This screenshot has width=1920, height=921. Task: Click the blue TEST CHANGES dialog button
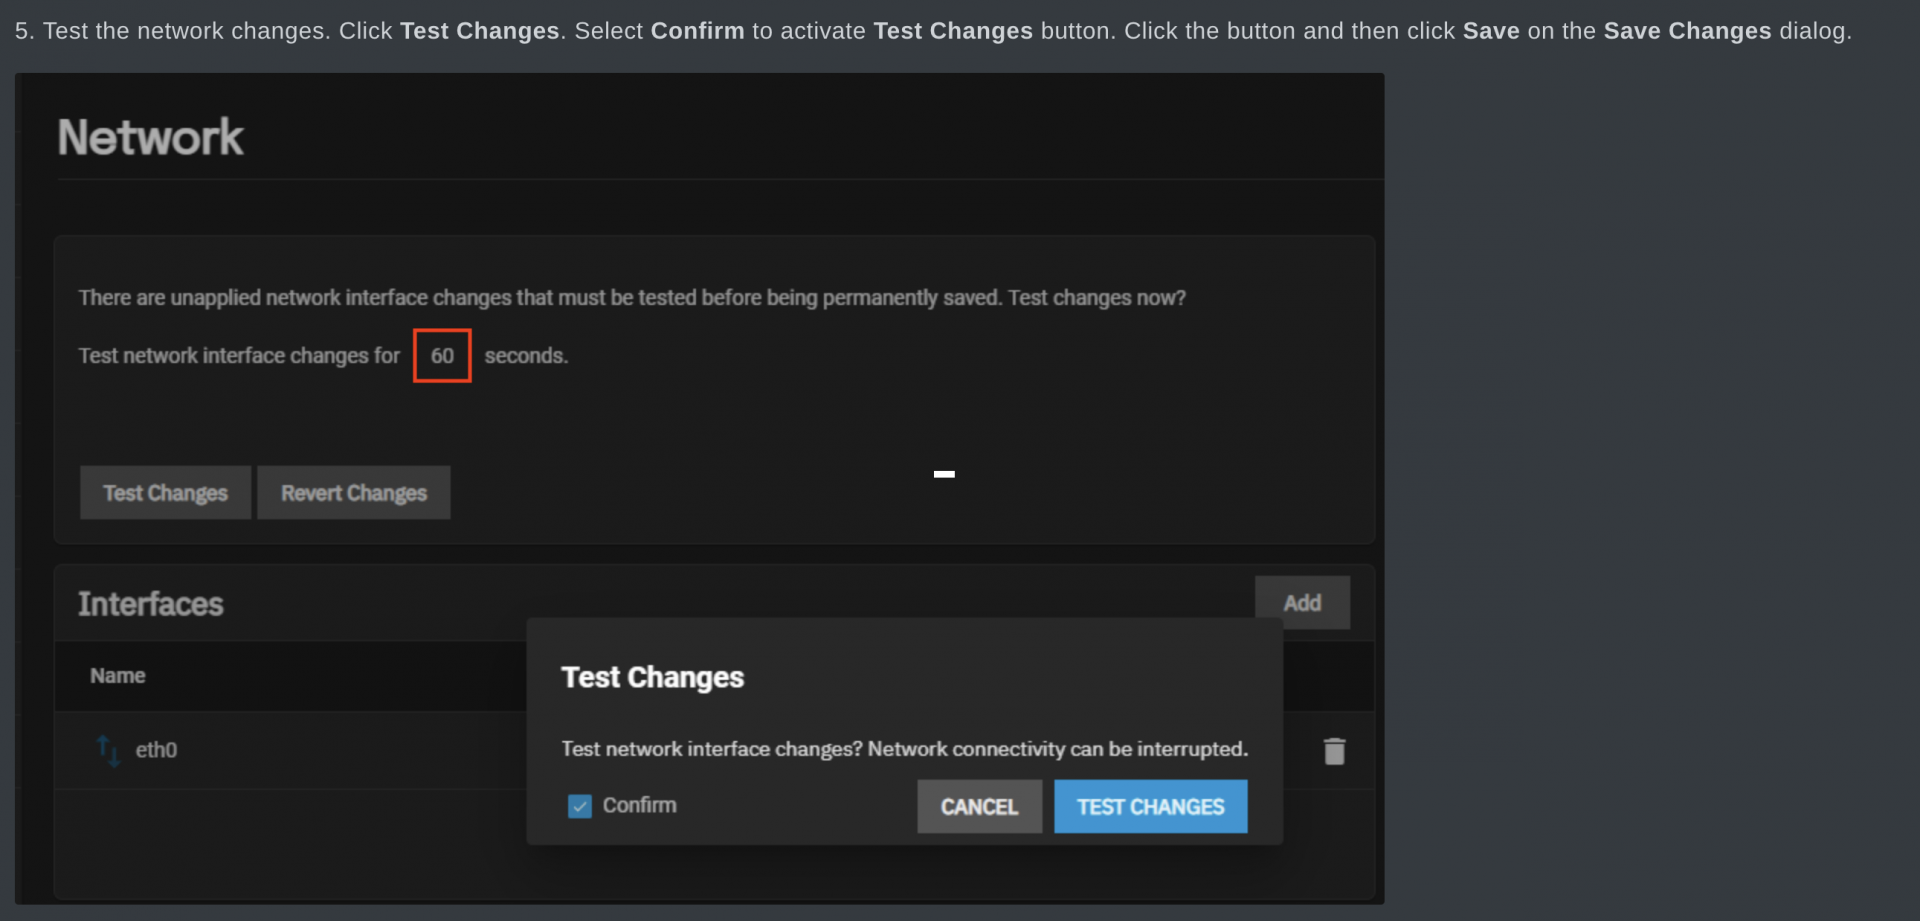click(1150, 807)
